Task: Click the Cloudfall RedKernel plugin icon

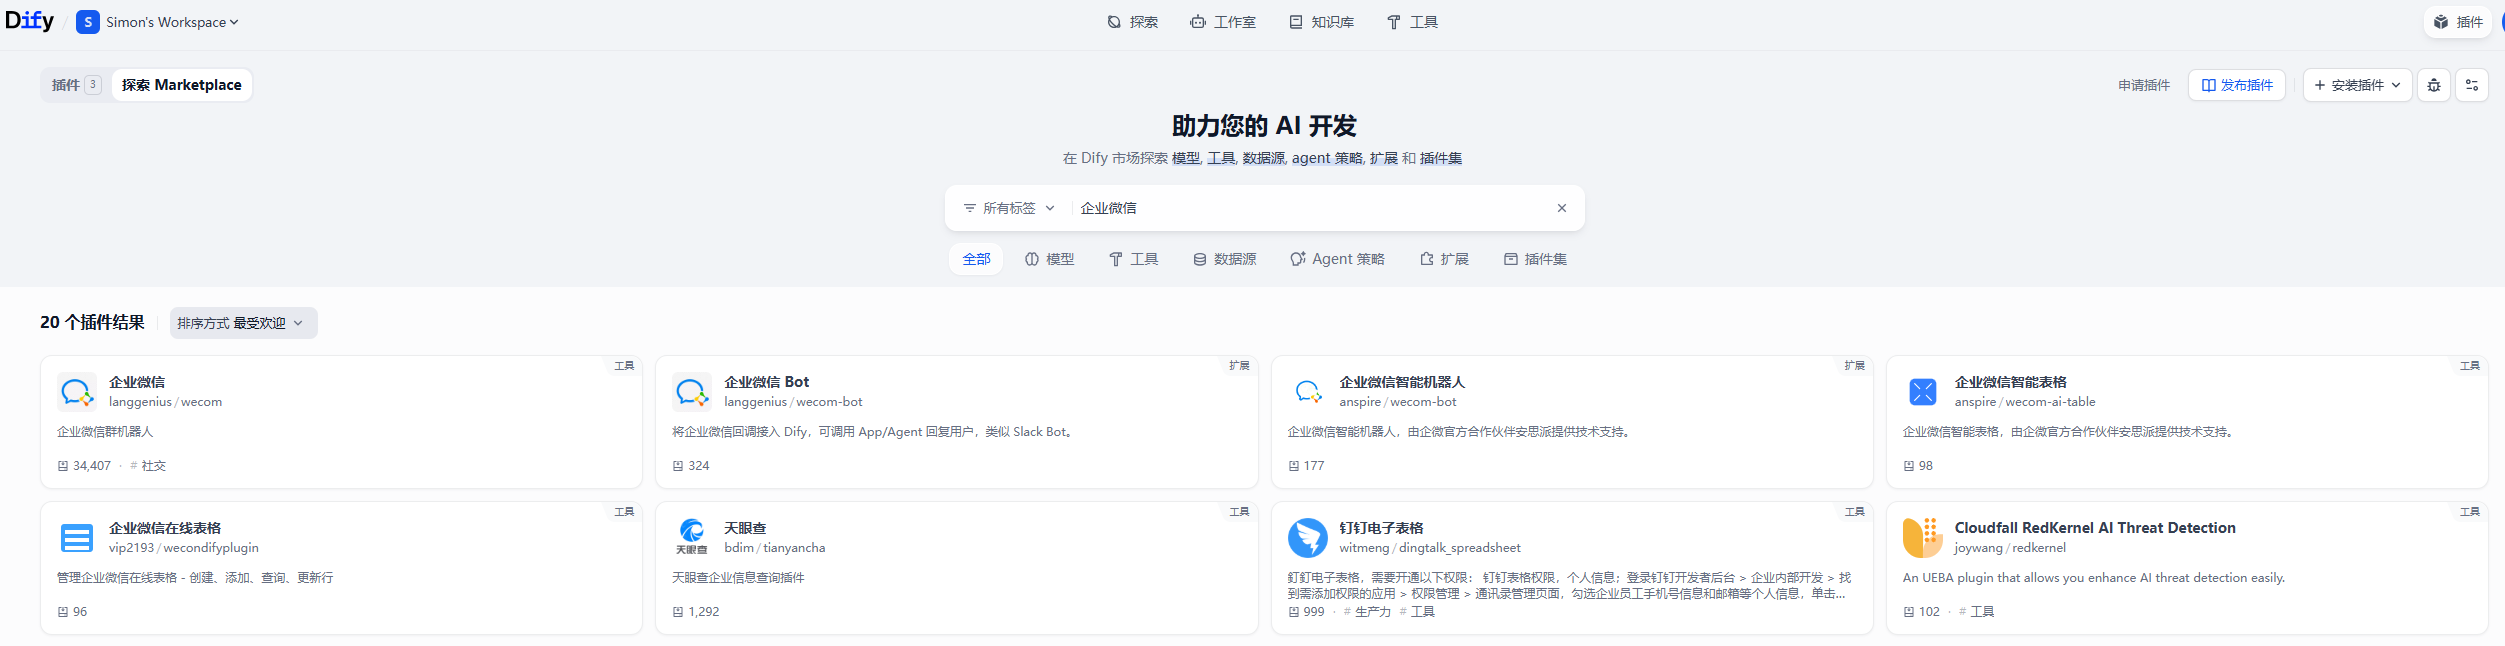Action: tap(1923, 538)
